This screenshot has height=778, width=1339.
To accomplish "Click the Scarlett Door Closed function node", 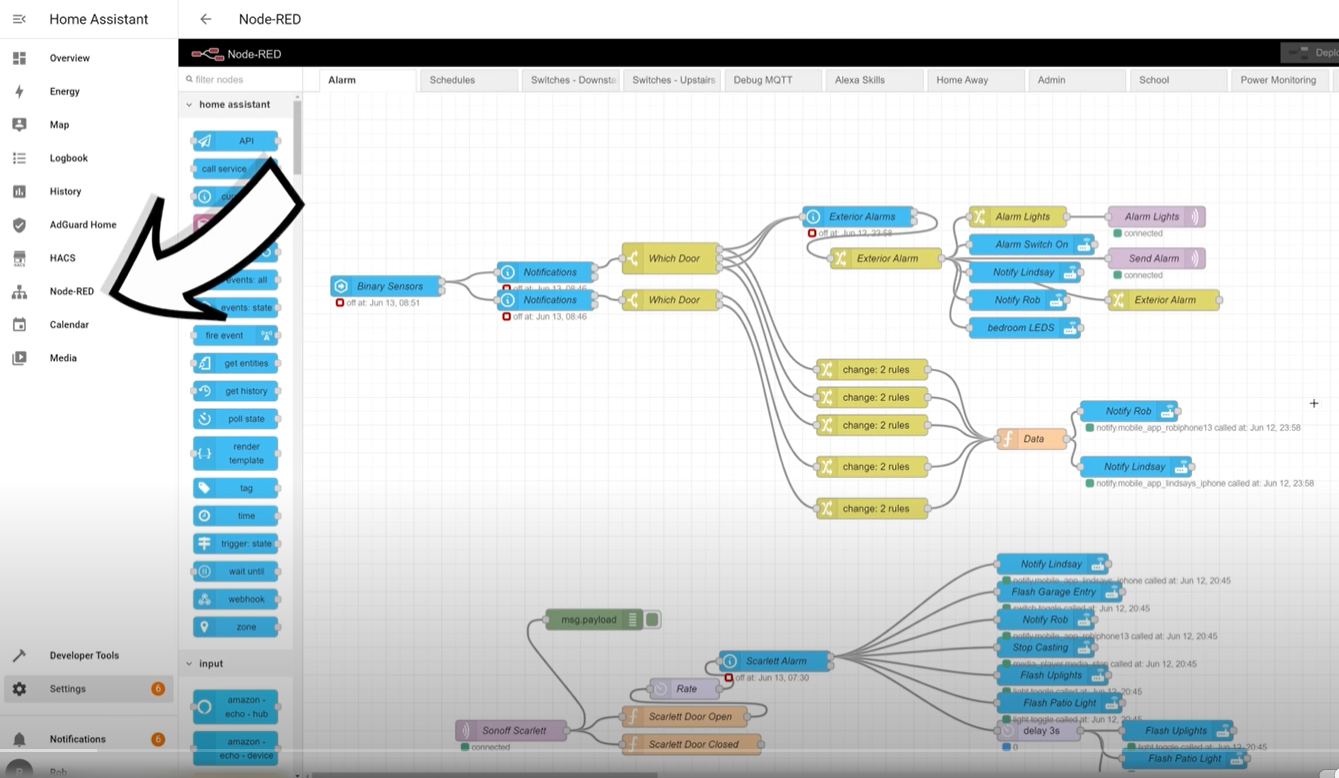I will pyautogui.click(x=691, y=744).
